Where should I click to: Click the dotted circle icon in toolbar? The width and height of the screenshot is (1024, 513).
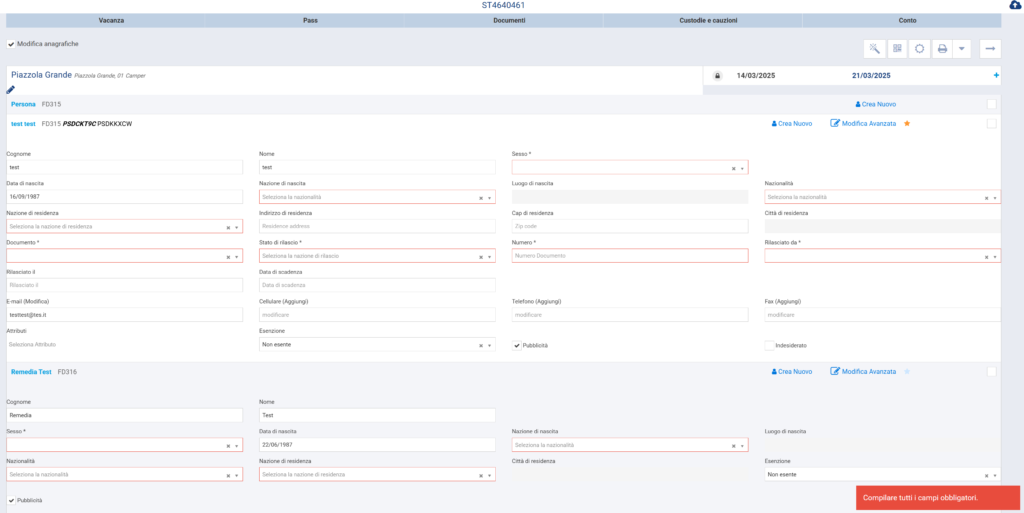(x=919, y=48)
